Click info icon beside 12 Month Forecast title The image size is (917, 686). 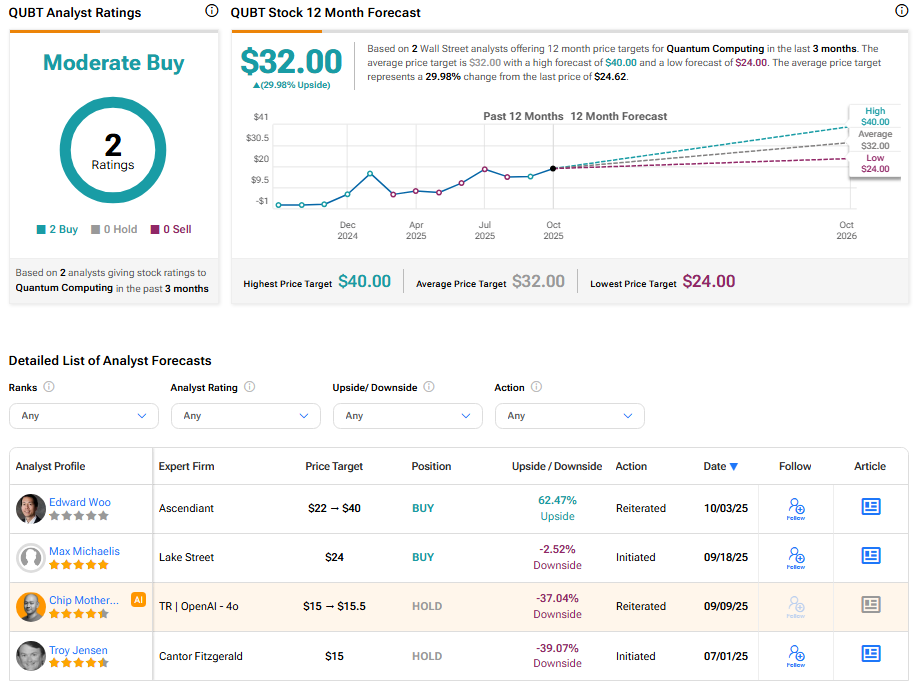tap(901, 11)
